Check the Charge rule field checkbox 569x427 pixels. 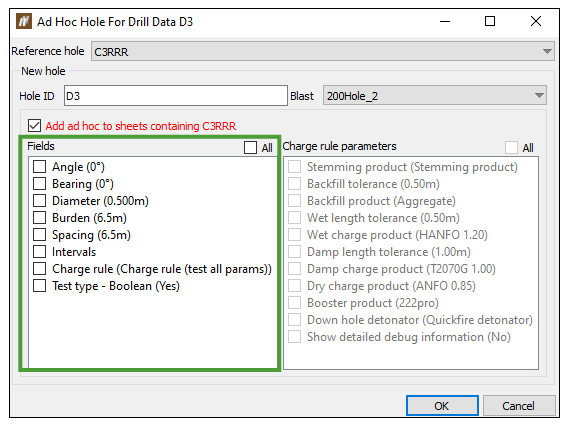point(39,269)
